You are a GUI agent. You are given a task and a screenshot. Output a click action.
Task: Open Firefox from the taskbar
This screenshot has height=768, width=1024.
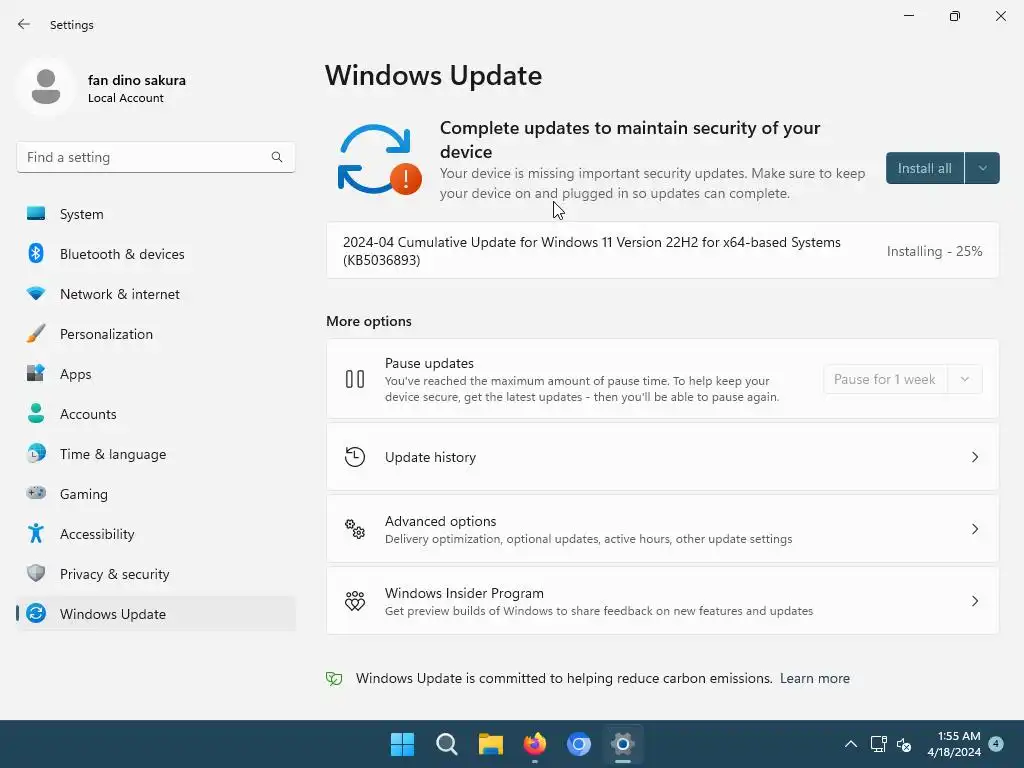pos(535,744)
